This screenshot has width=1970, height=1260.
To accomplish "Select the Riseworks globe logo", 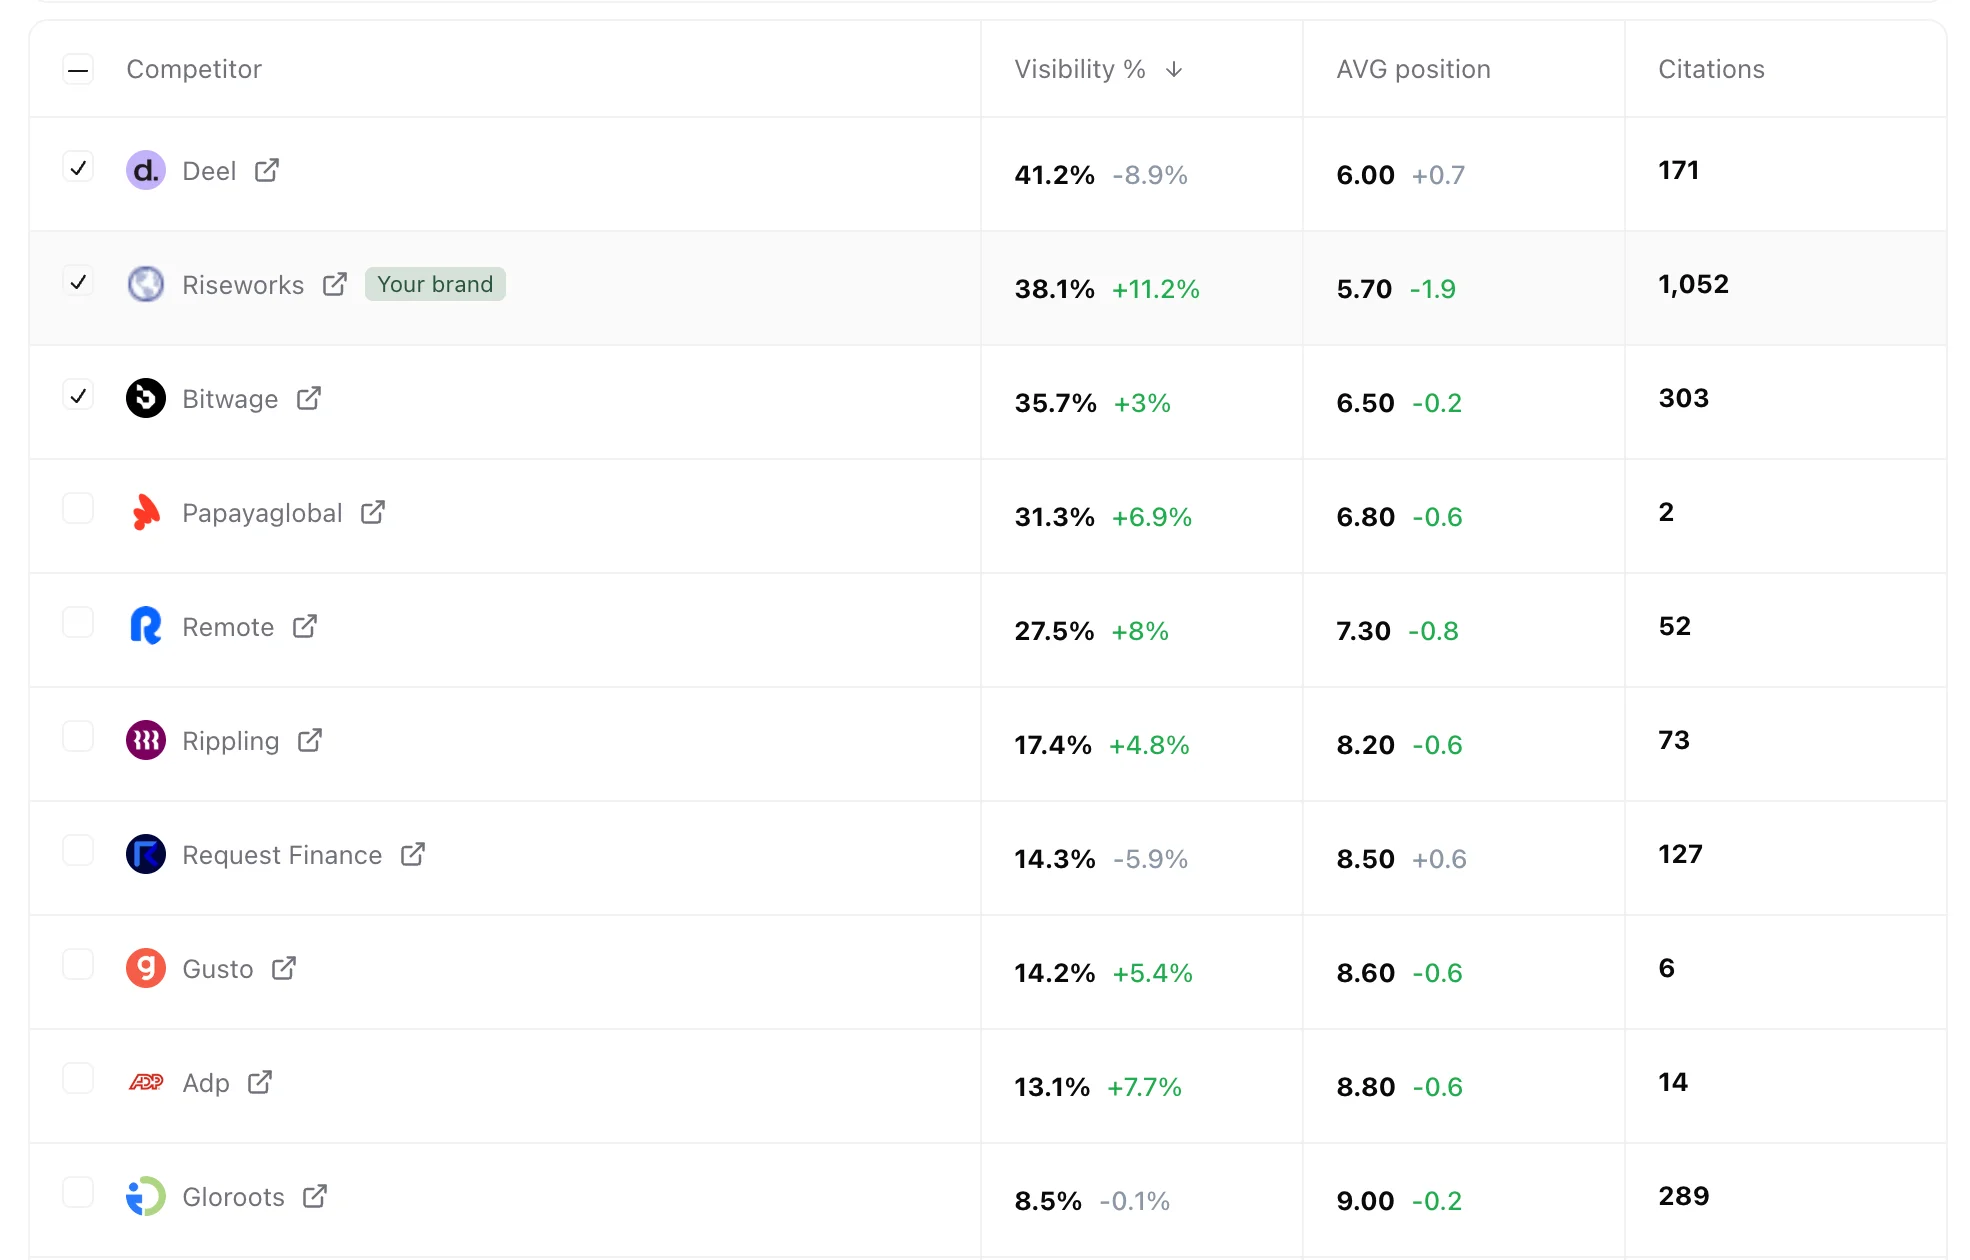I will pyautogui.click(x=145, y=285).
